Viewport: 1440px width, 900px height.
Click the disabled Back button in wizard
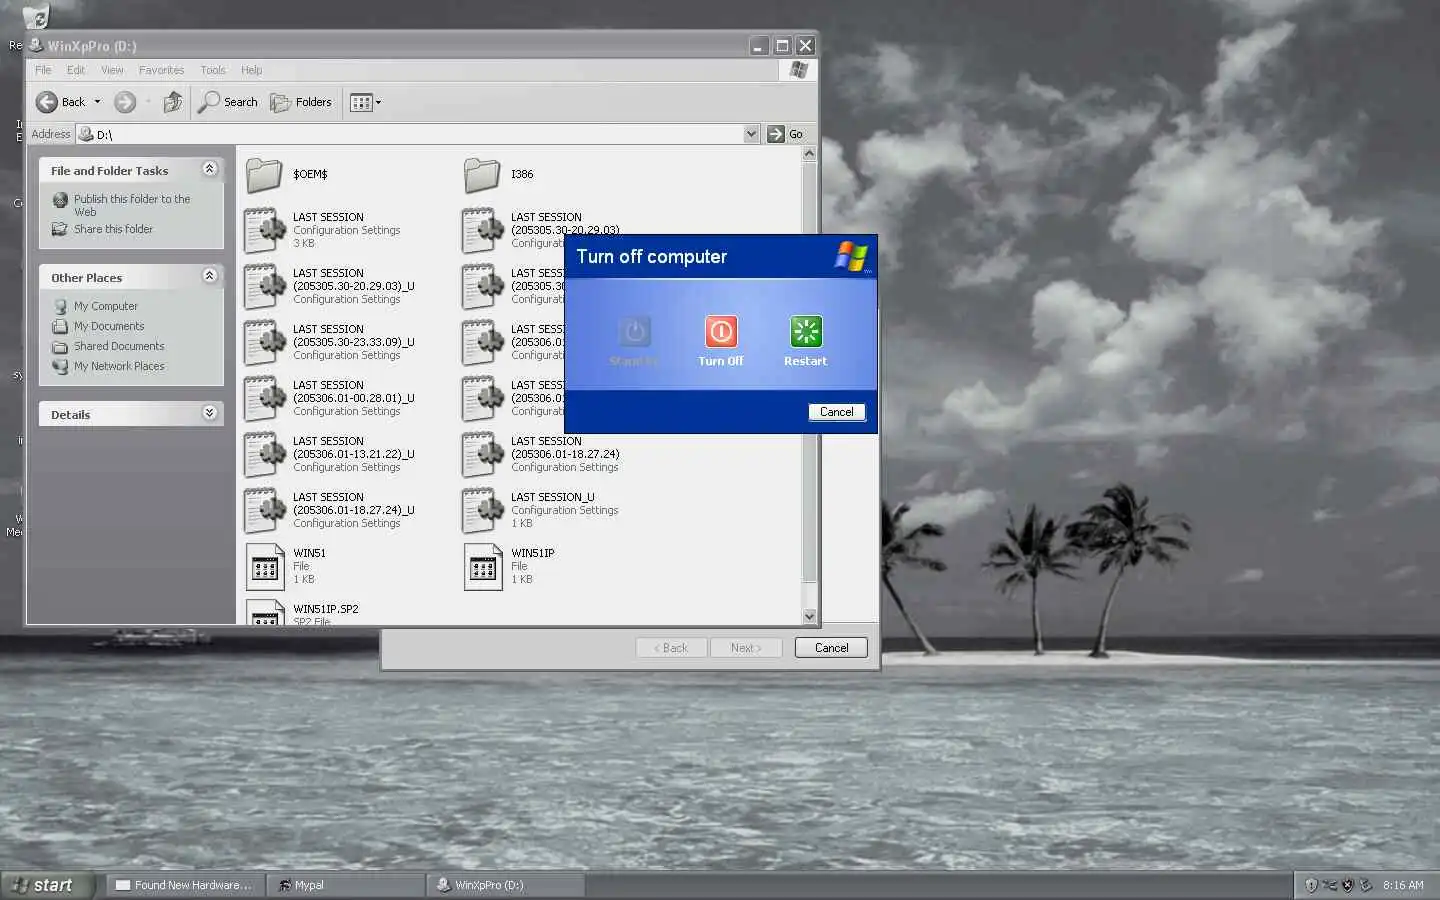click(x=671, y=648)
